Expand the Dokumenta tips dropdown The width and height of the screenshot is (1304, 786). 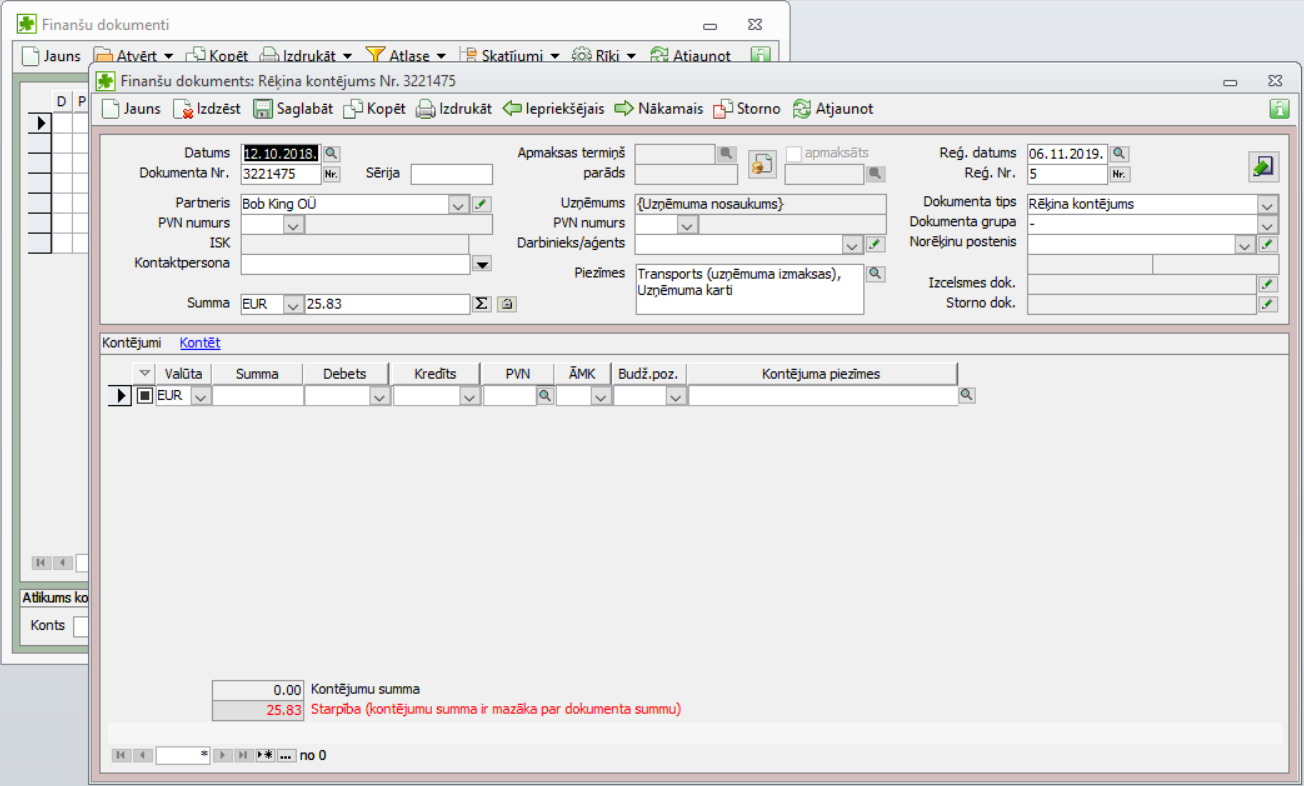coord(1267,204)
